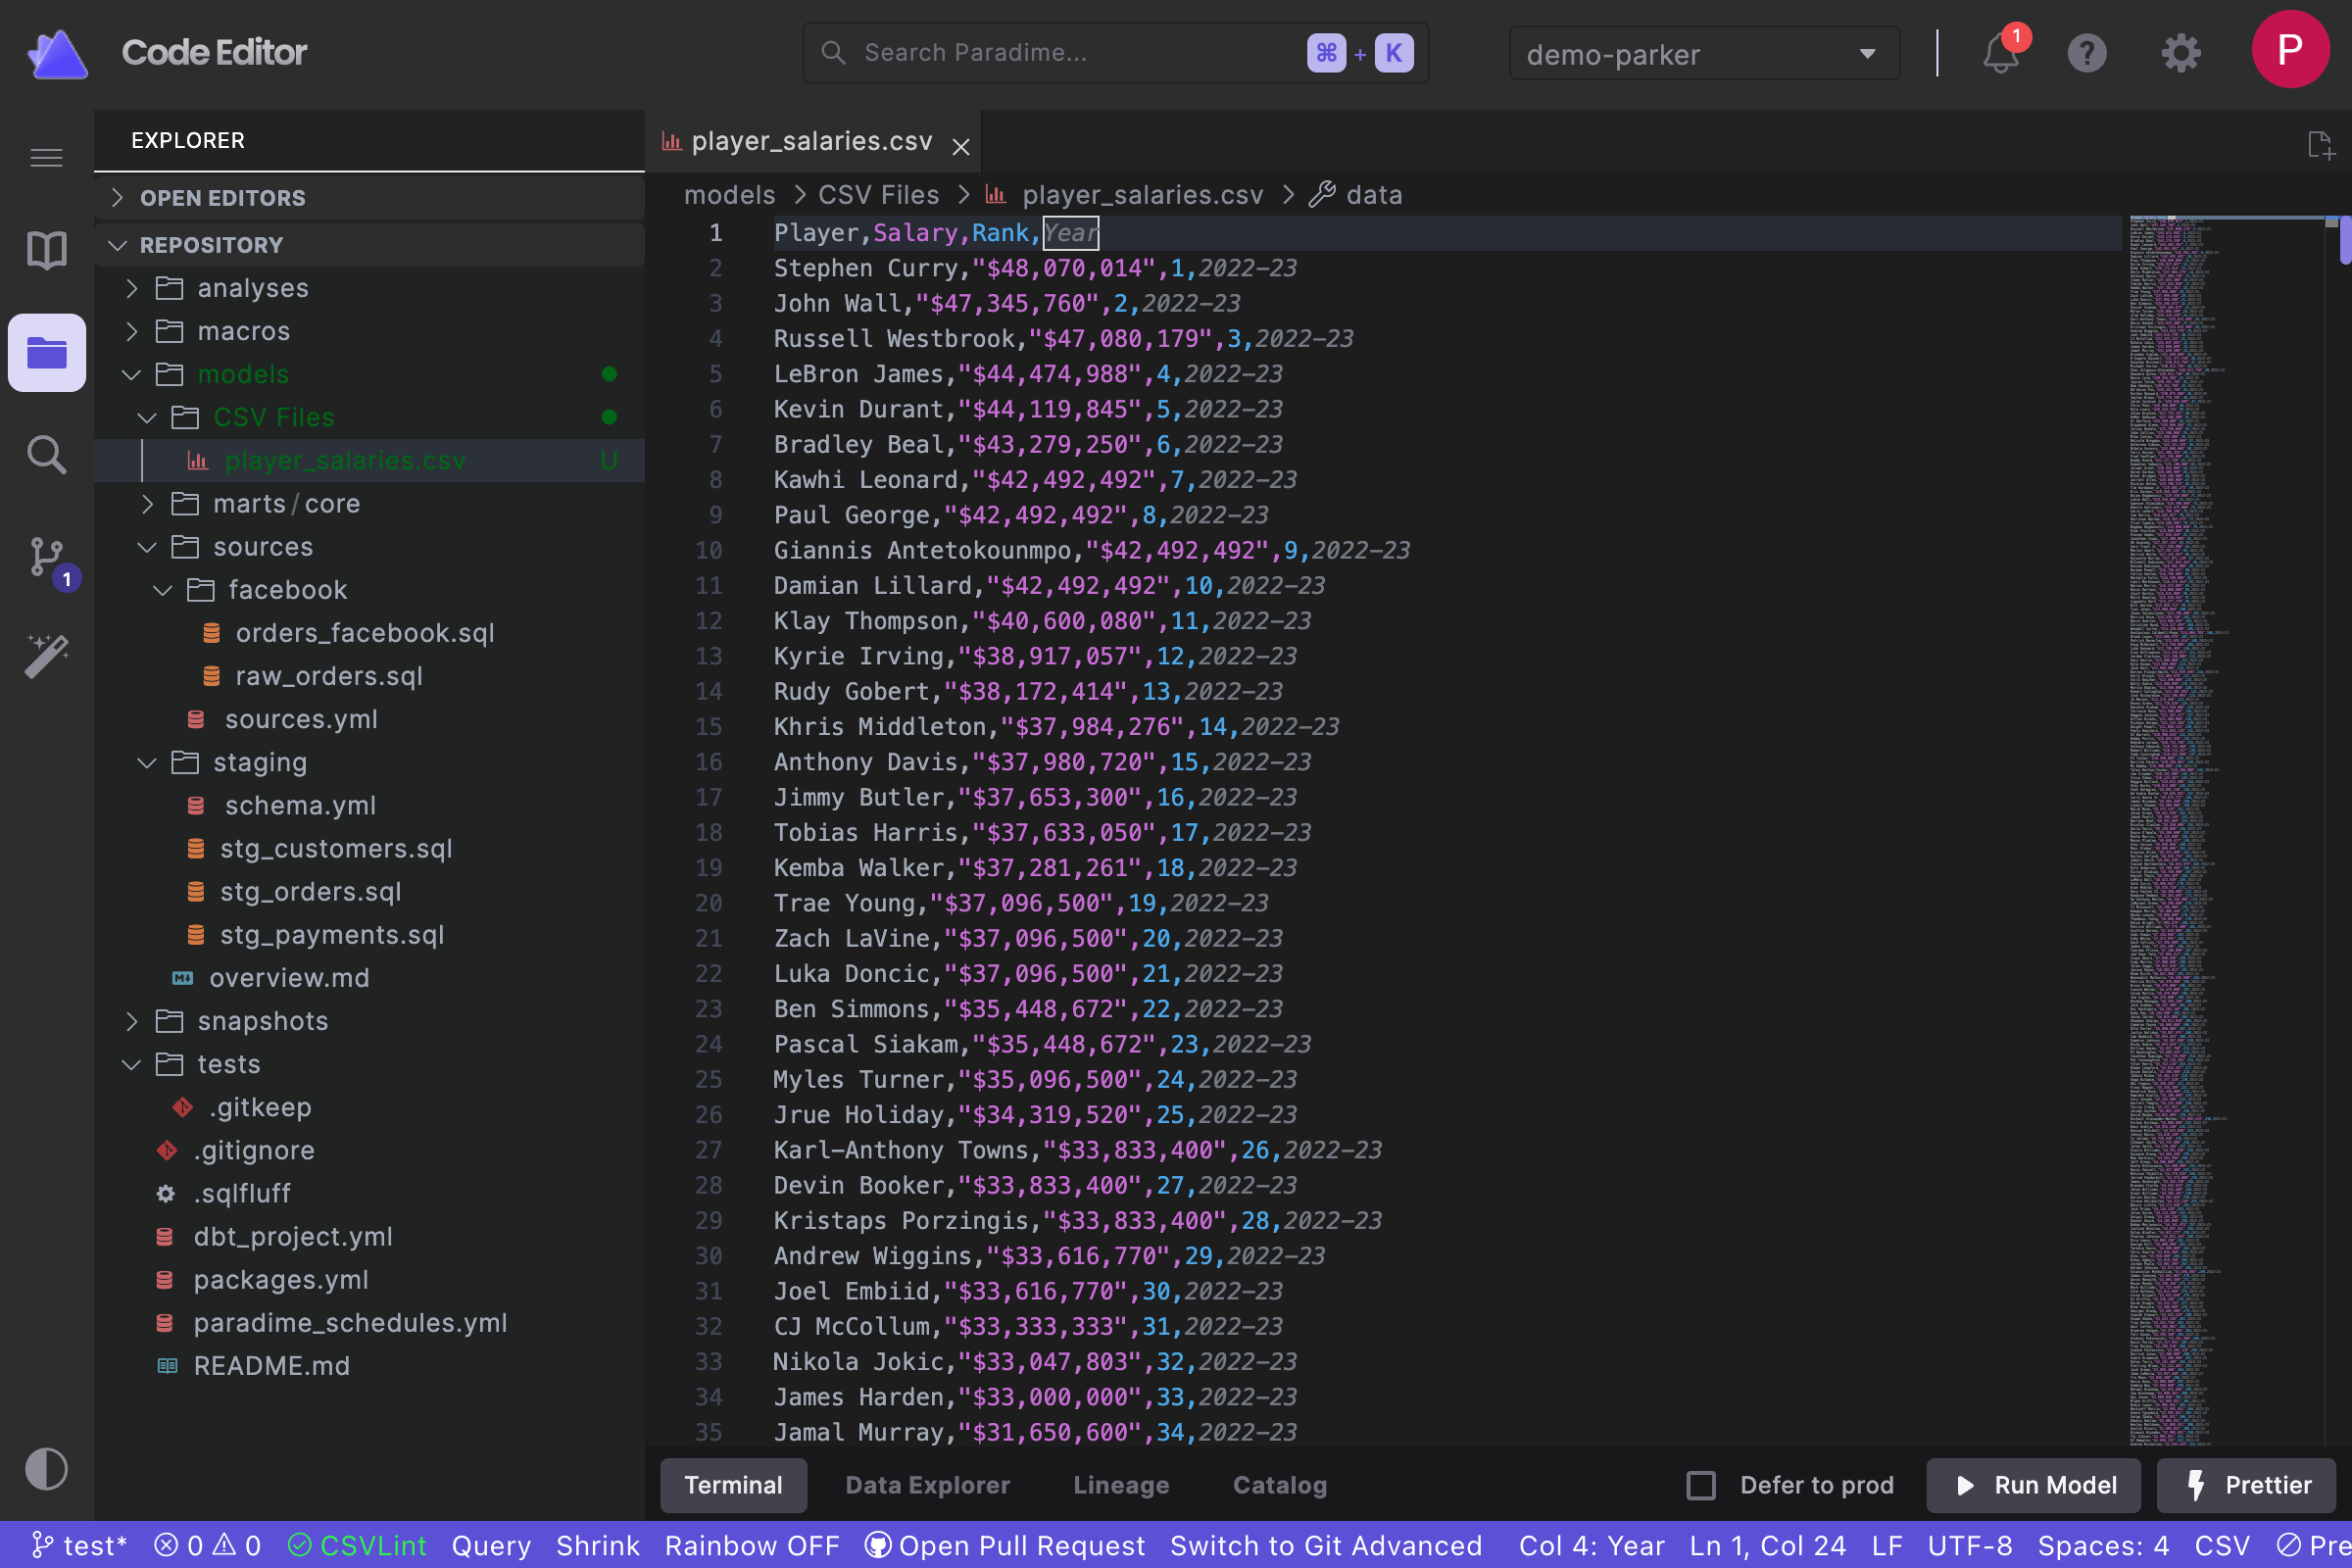Collapse the staging folder

click(369, 762)
